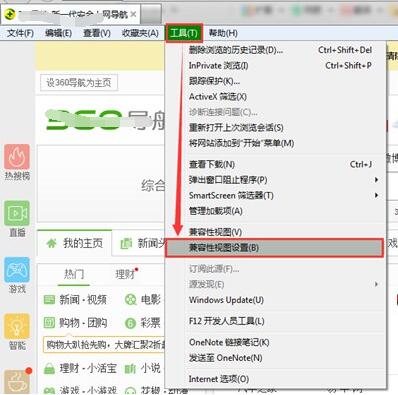Click the 购物 shopping icon

[x=49, y=323]
